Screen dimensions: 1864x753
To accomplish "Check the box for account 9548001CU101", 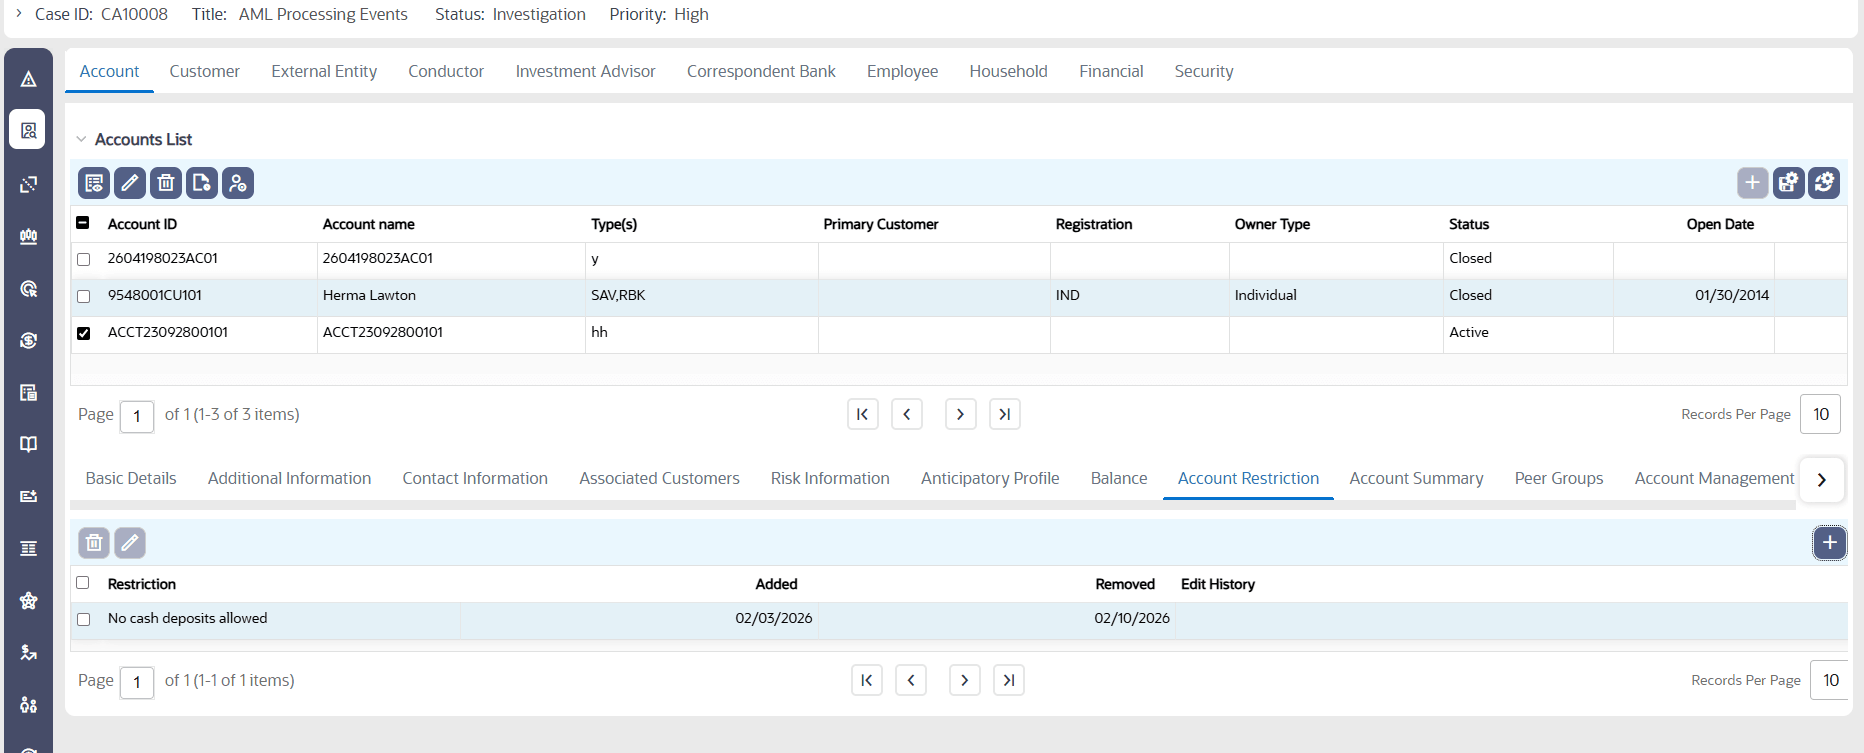I will point(83,296).
